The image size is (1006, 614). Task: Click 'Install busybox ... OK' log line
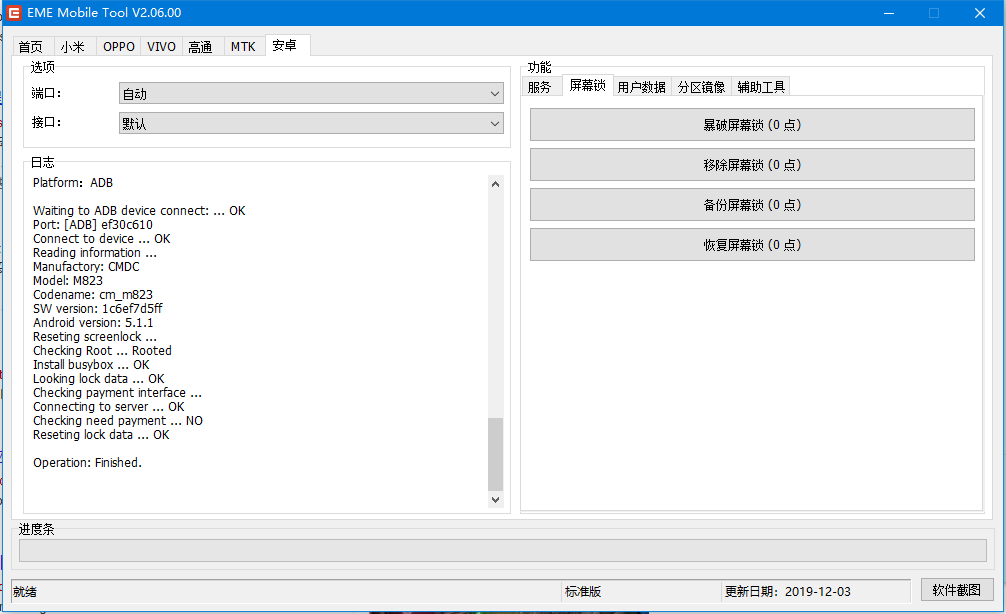tap(91, 364)
